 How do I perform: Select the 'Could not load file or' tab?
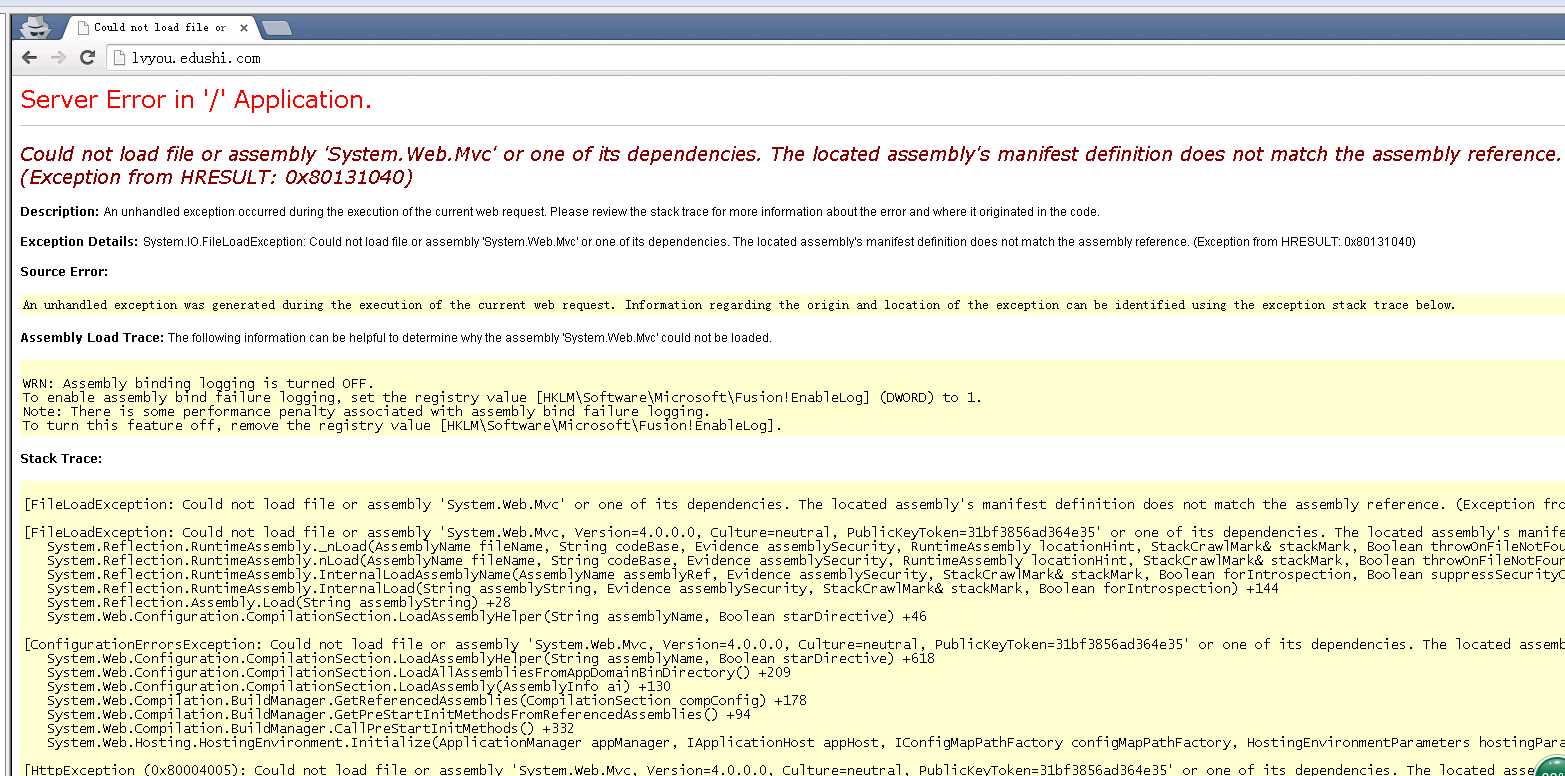pyautogui.click(x=160, y=28)
